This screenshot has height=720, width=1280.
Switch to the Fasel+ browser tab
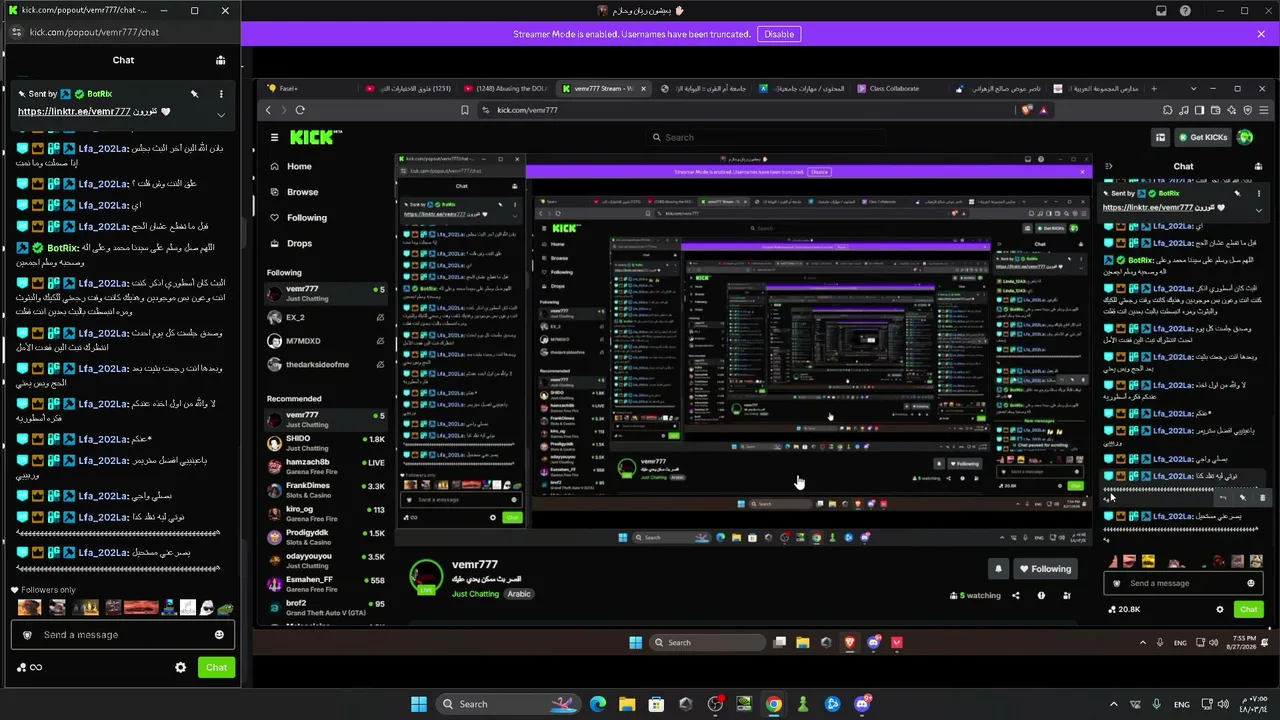305,88
